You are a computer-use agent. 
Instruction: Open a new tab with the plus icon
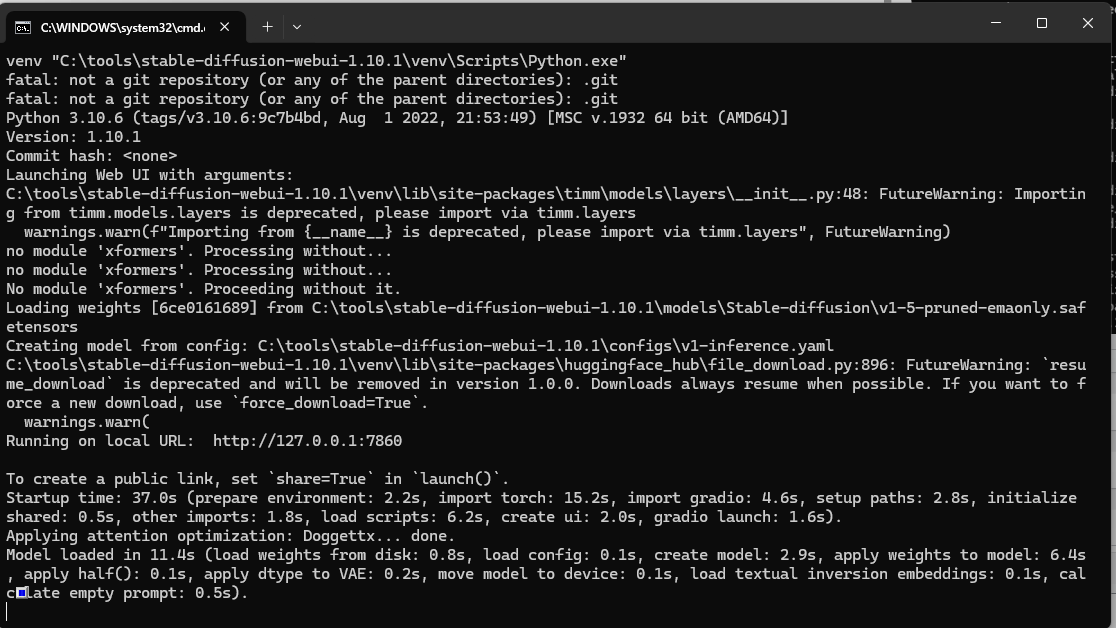point(267,26)
